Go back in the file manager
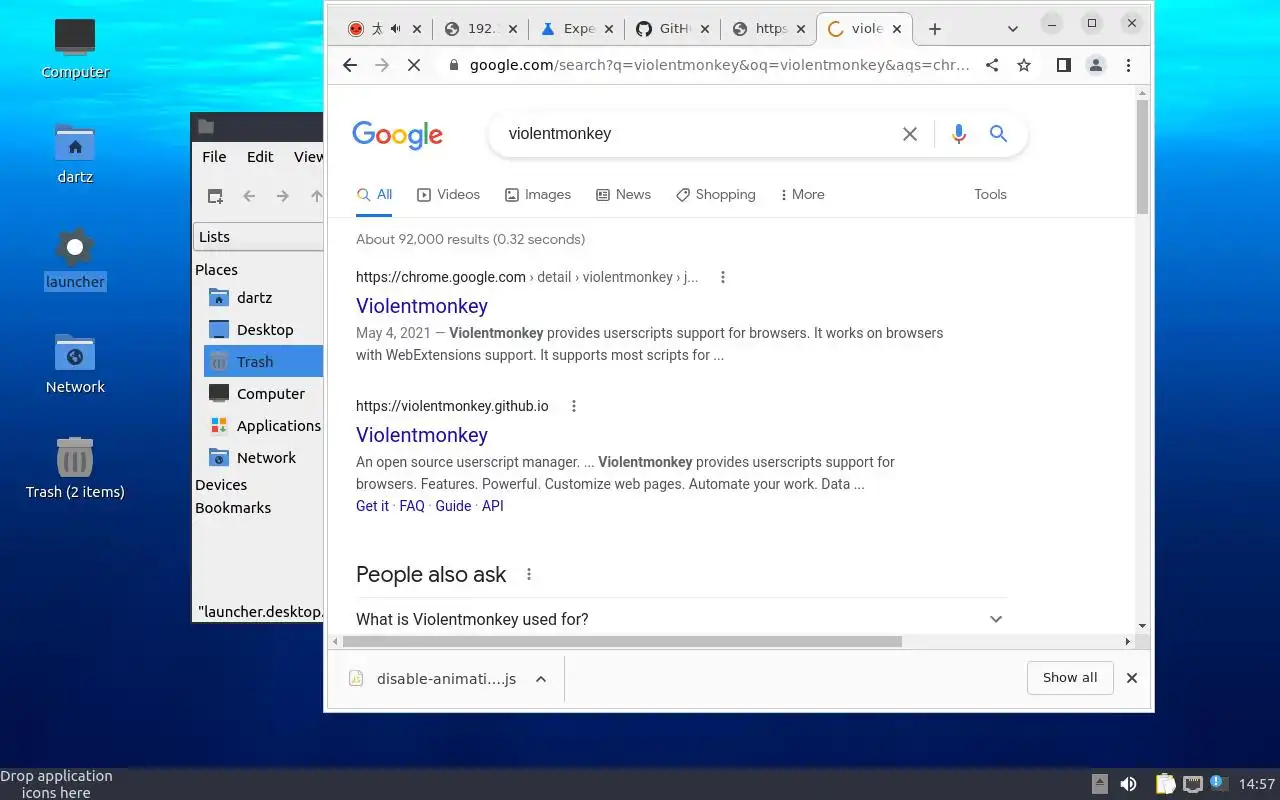This screenshot has width=1280, height=800. (x=249, y=196)
